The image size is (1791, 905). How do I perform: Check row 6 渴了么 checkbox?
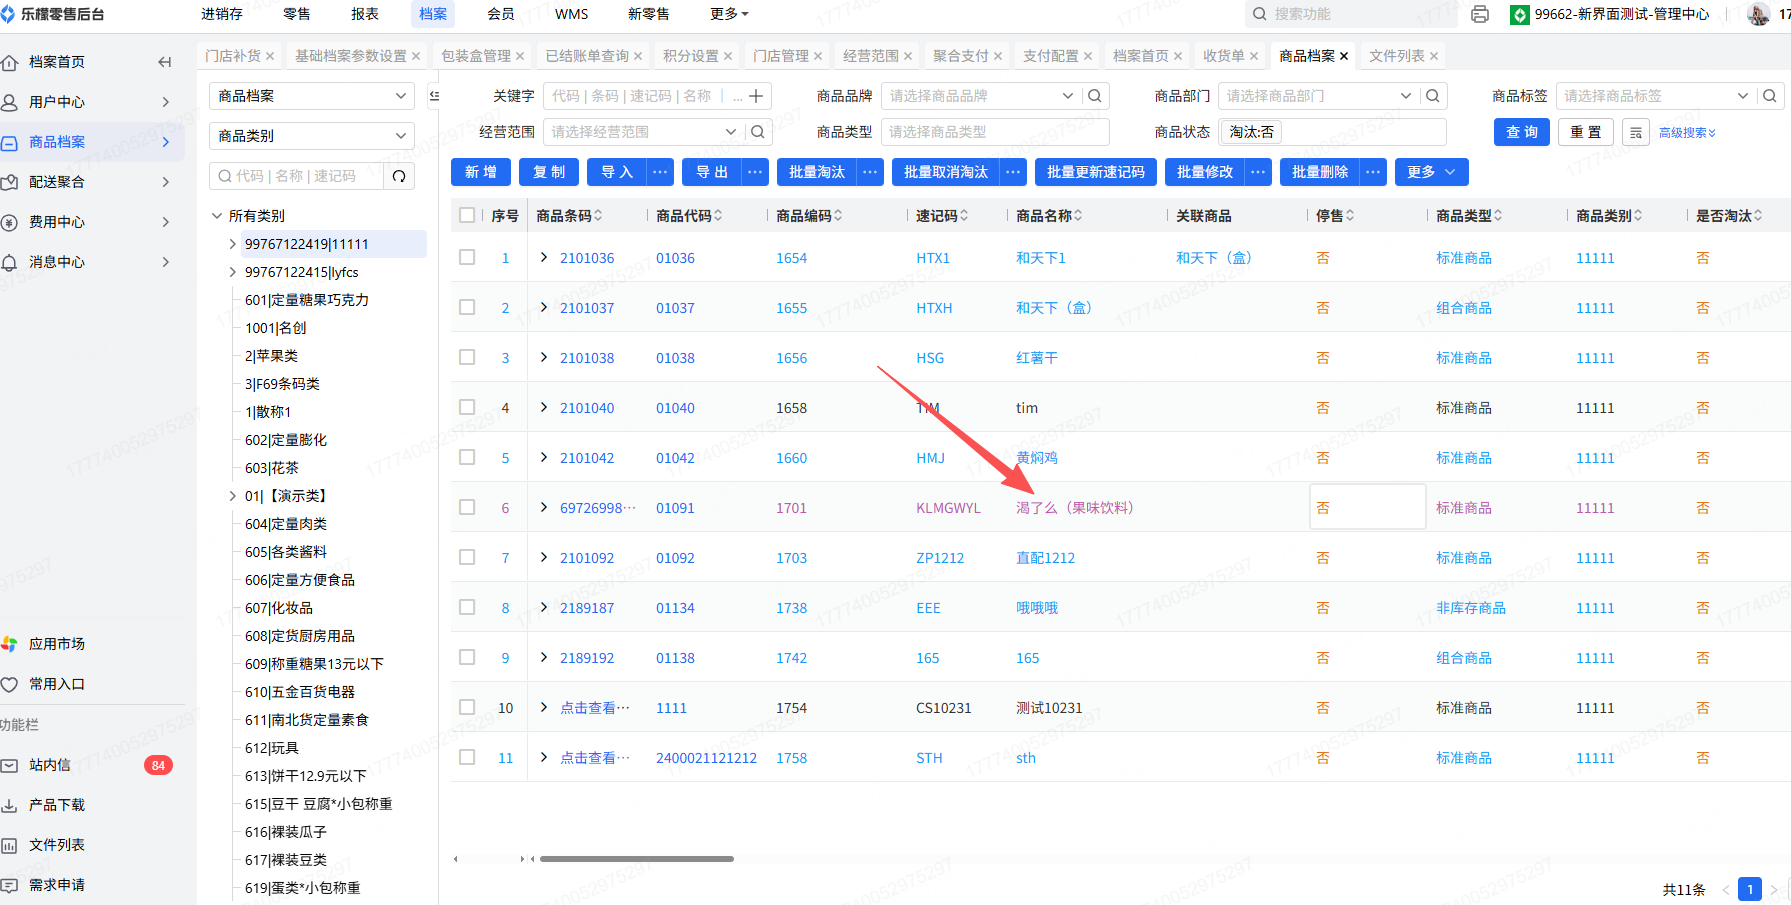coord(467,507)
